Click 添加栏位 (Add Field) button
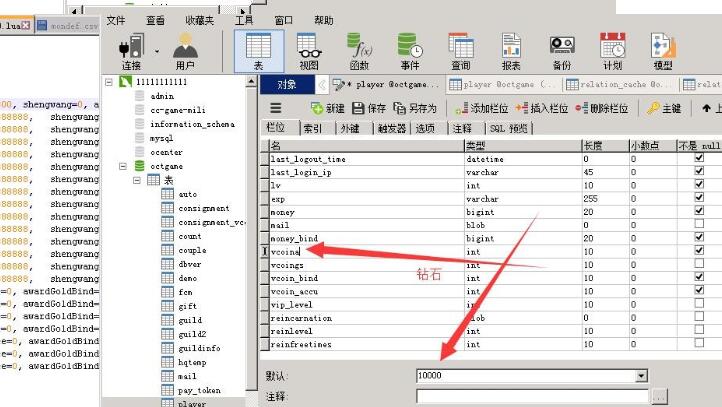 click(x=482, y=108)
